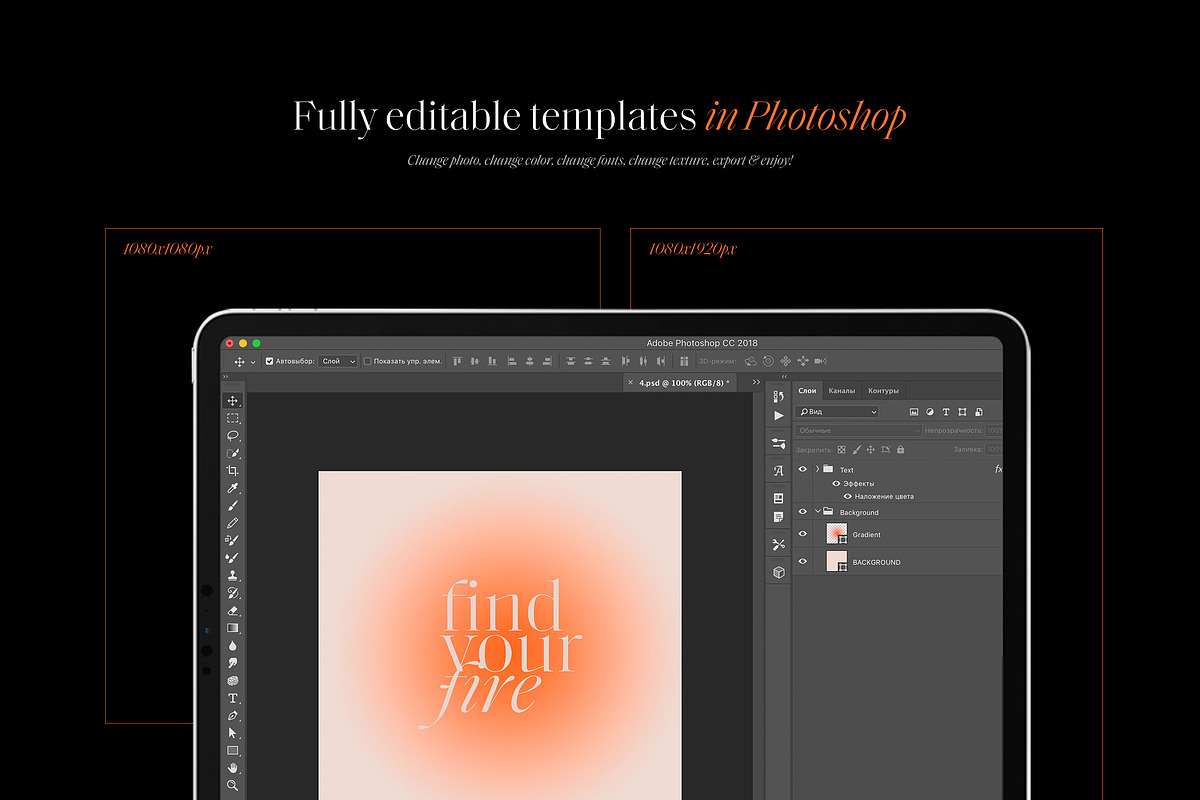The height and width of the screenshot is (800, 1200).
Task: Select the Path Selection arrow tool
Action: tap(233, 733)
